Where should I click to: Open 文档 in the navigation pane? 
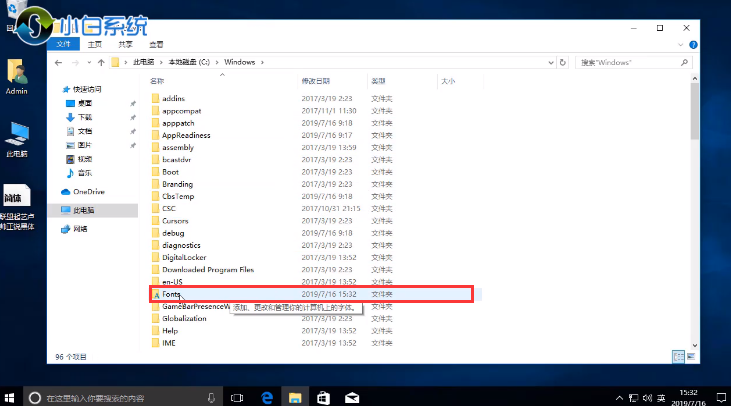pos(85,131)
